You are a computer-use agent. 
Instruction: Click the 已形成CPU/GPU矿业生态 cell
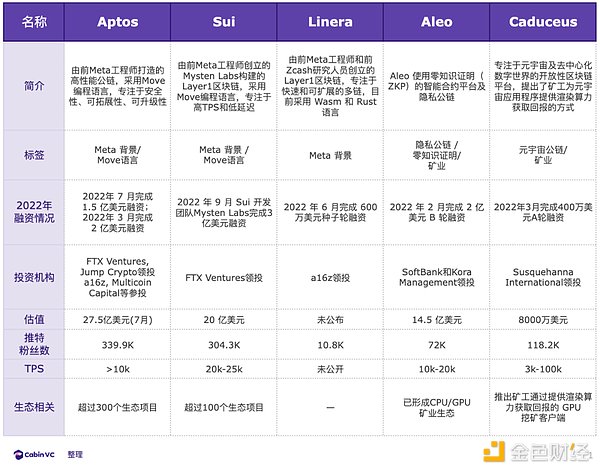[437, 408]
